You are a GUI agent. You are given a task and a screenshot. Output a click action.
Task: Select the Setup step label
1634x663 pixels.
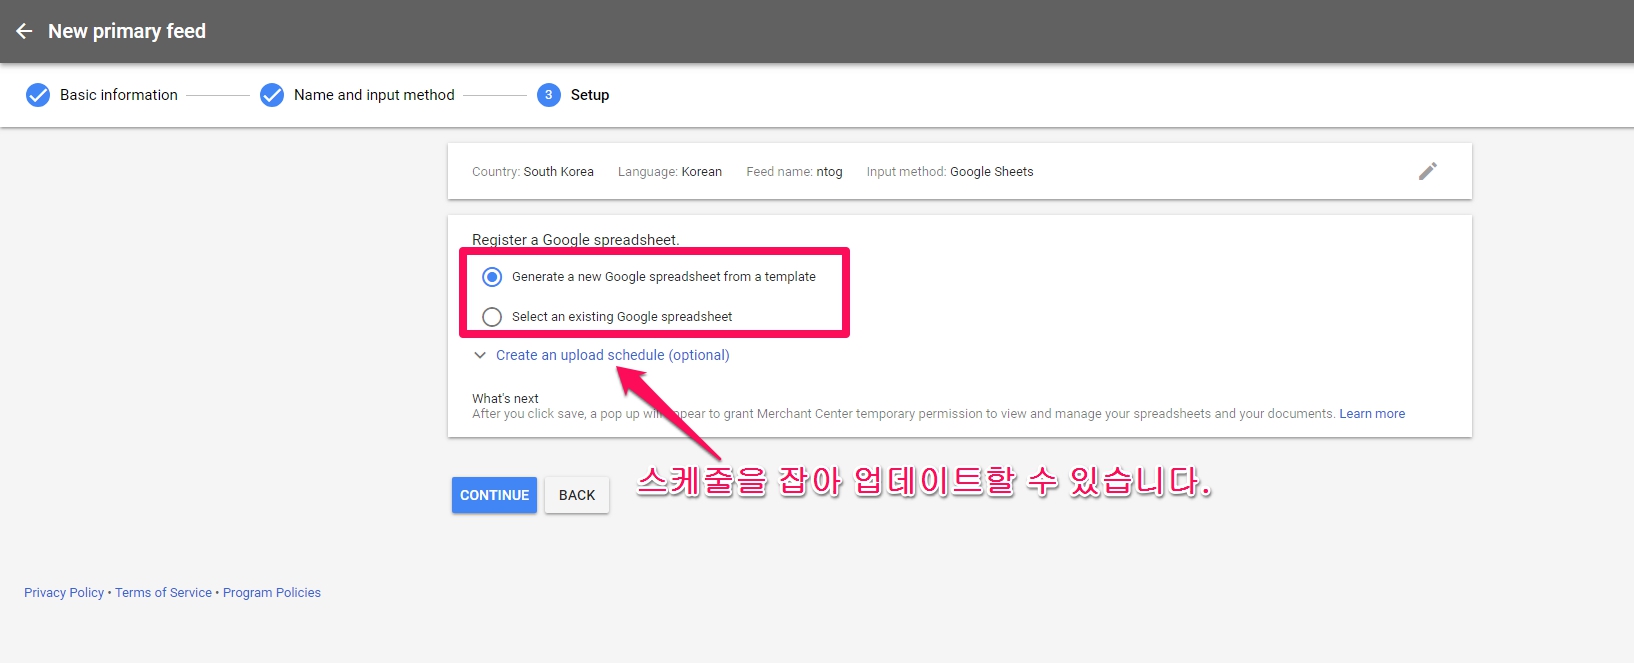(589, 95)
